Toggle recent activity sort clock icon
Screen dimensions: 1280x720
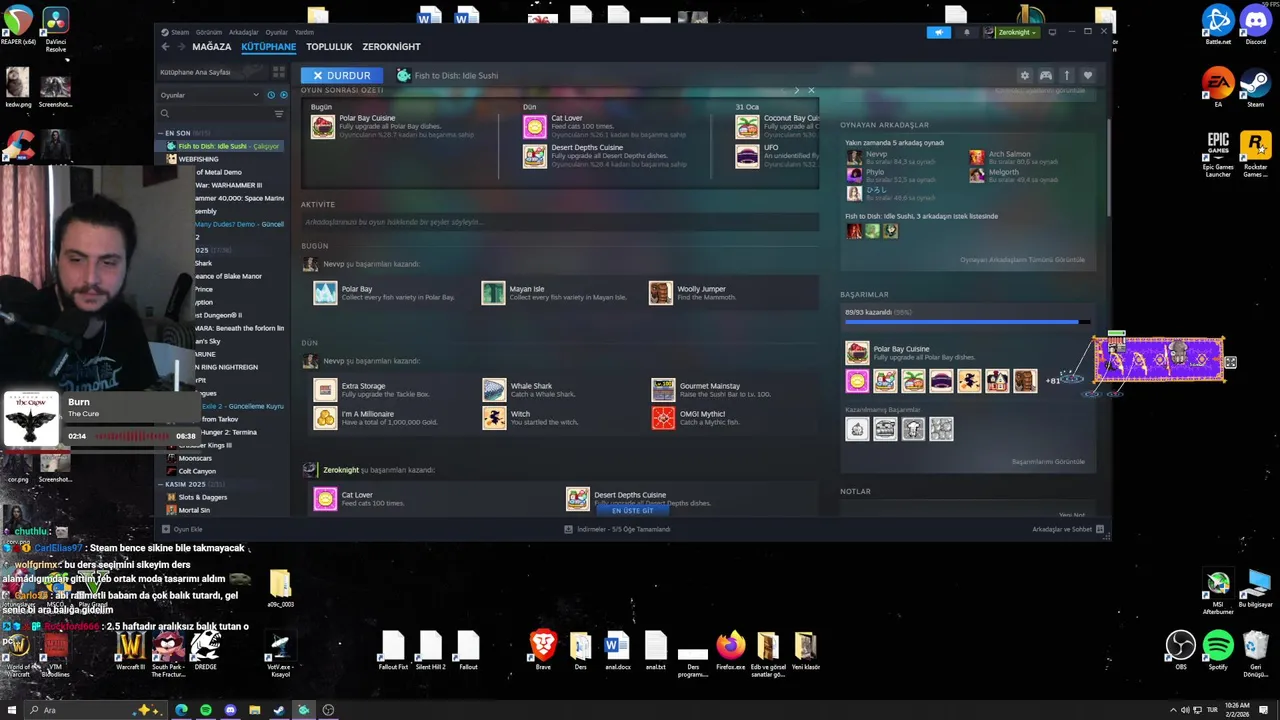click(271, 95)
